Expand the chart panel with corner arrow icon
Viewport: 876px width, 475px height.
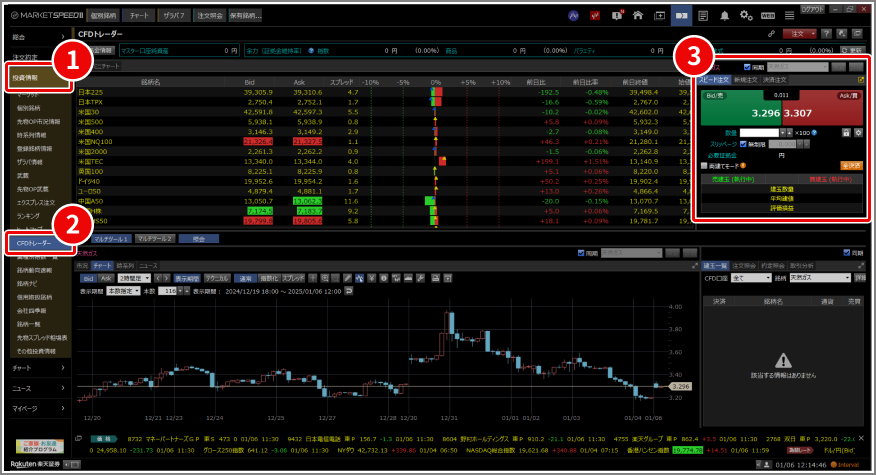(694, 266)
